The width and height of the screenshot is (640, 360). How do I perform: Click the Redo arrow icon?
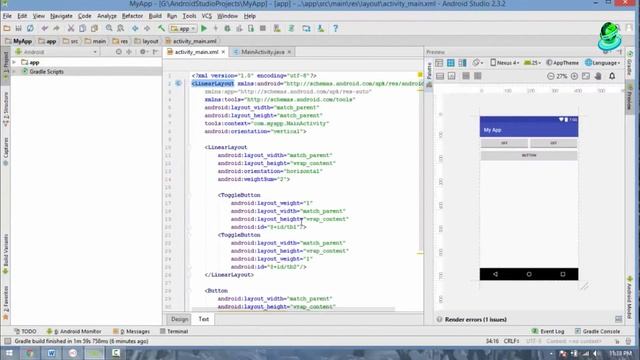point(56,29)
